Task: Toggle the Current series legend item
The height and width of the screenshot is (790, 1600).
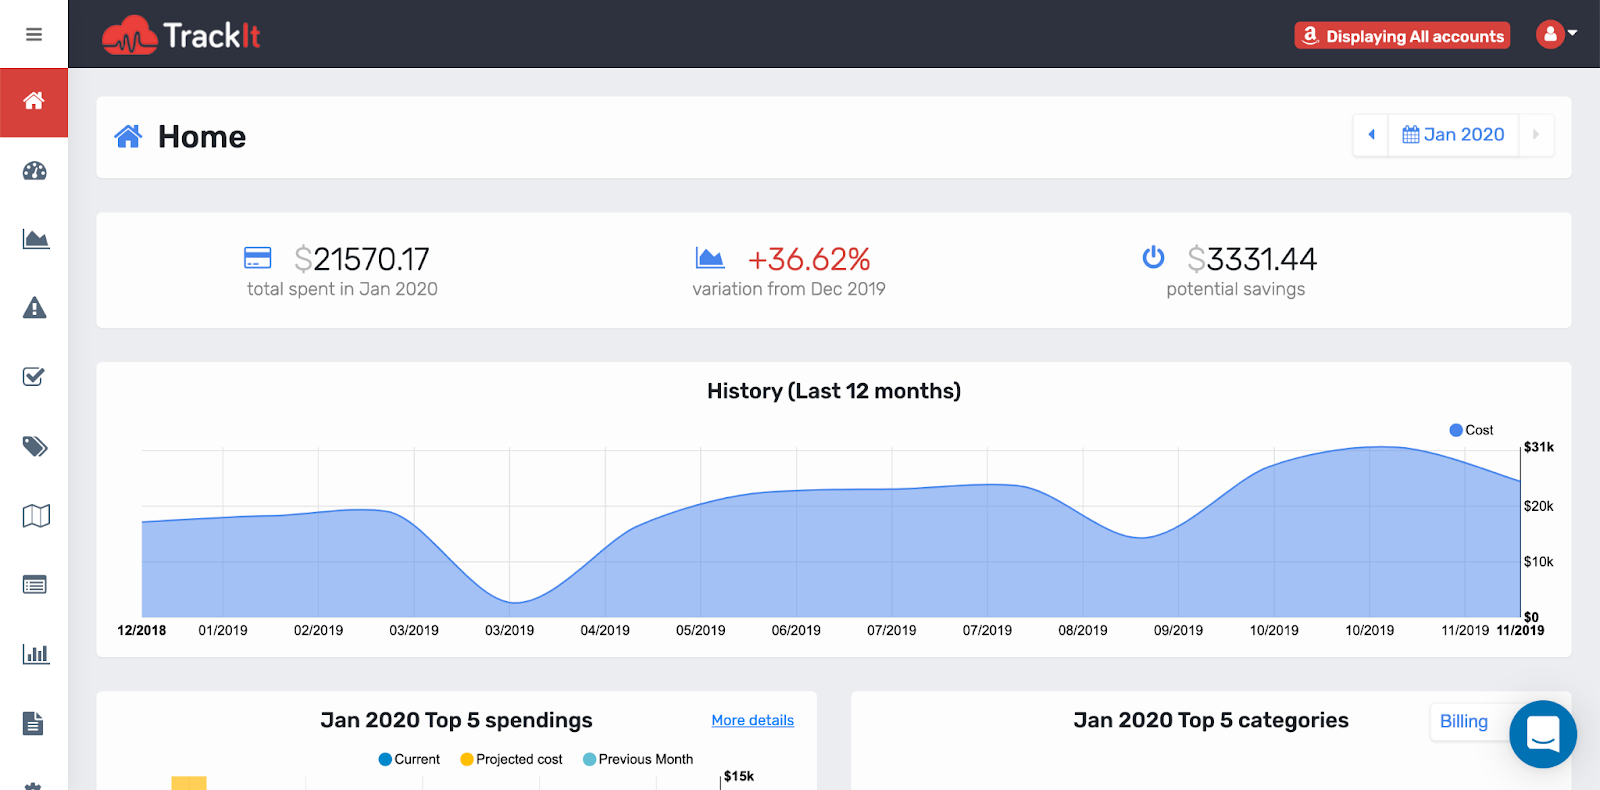Action: tap(409, 759)
